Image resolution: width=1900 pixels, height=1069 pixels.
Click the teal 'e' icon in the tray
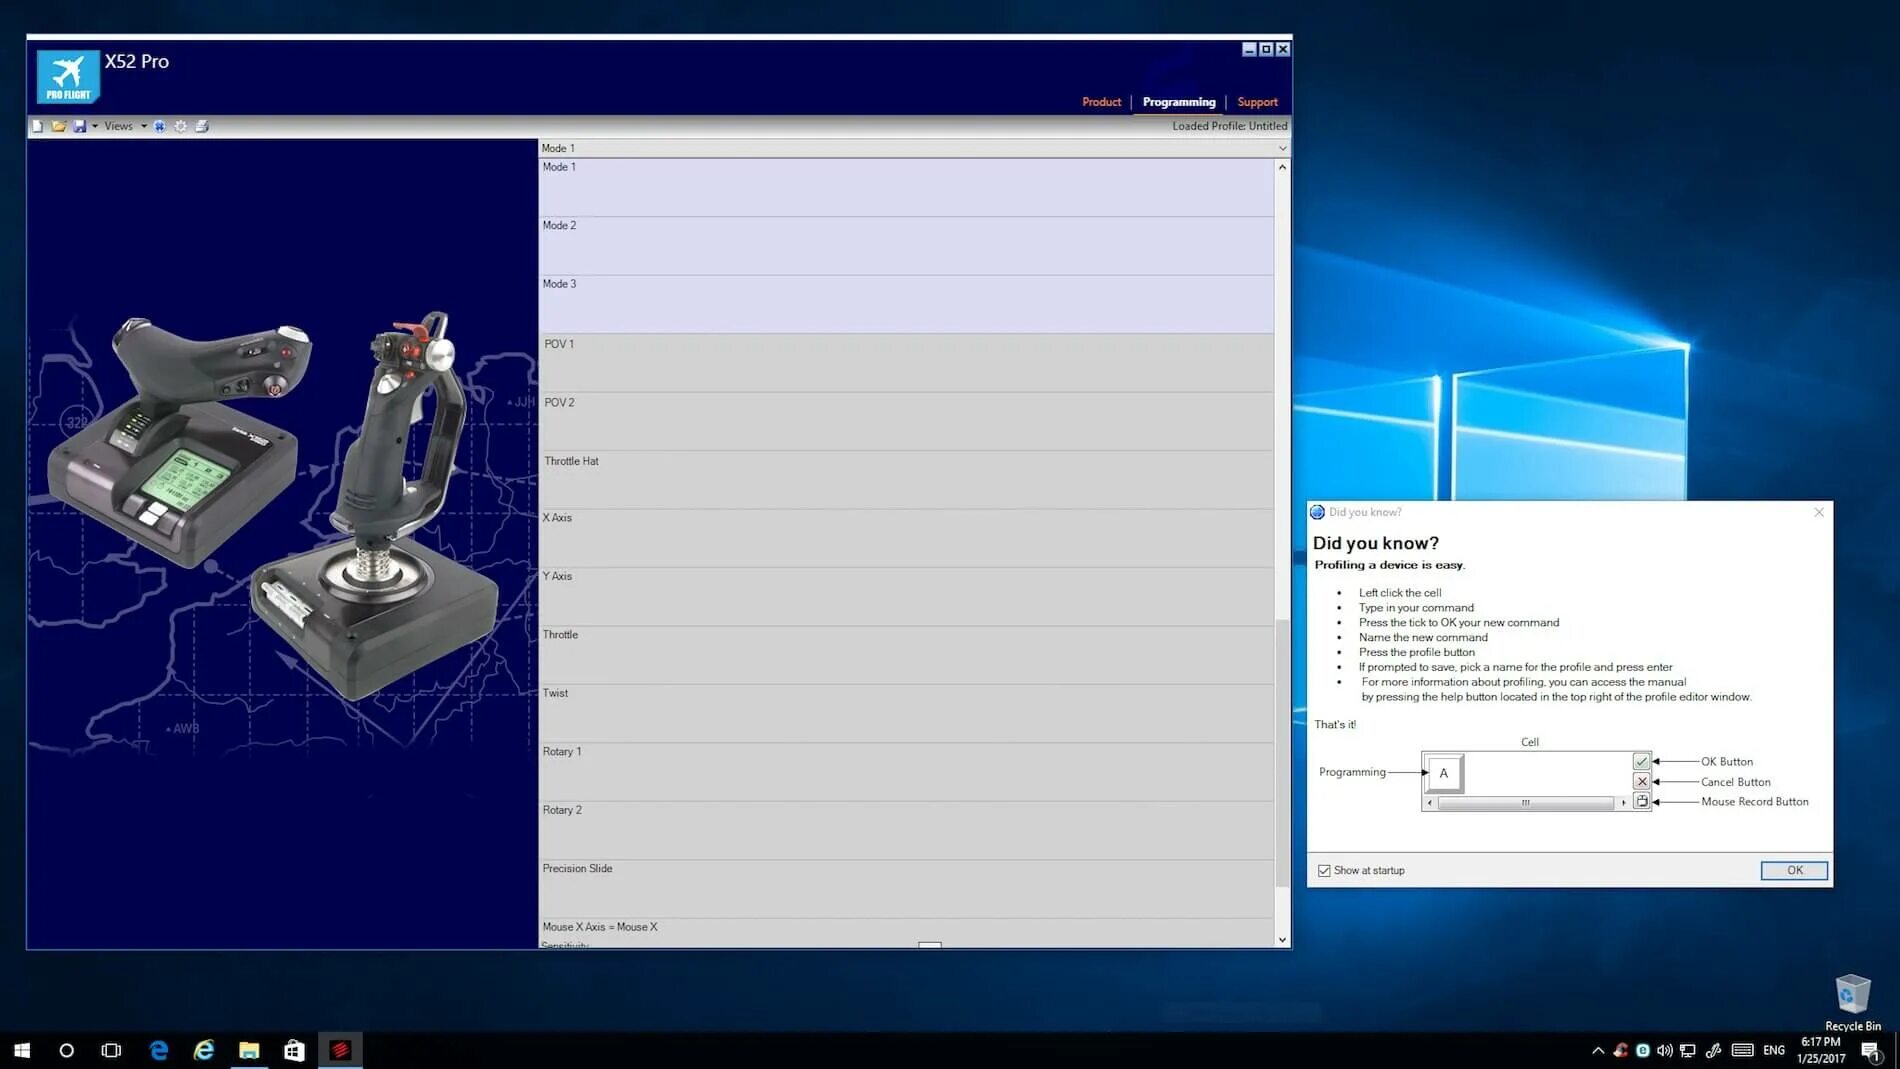point(1642,1050)
